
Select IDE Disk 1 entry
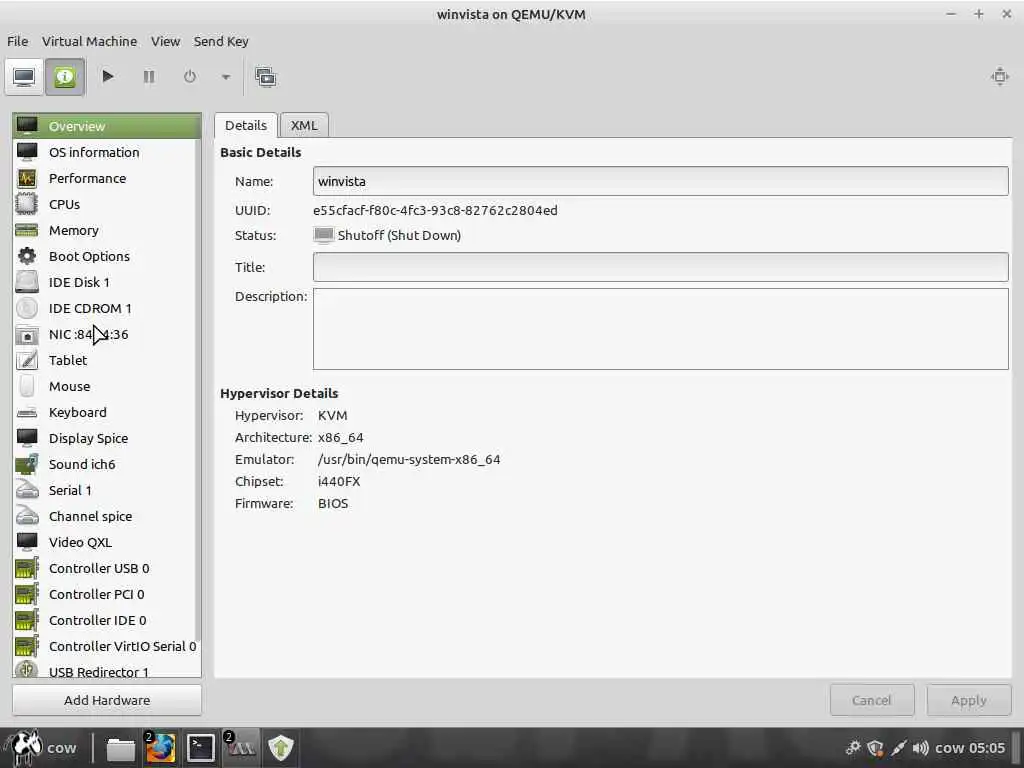point(106,282)
